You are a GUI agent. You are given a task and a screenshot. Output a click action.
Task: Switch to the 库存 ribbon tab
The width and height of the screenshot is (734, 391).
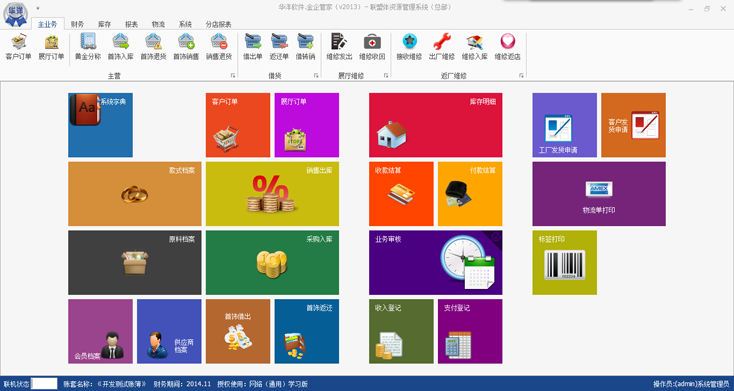pos(104,24)
